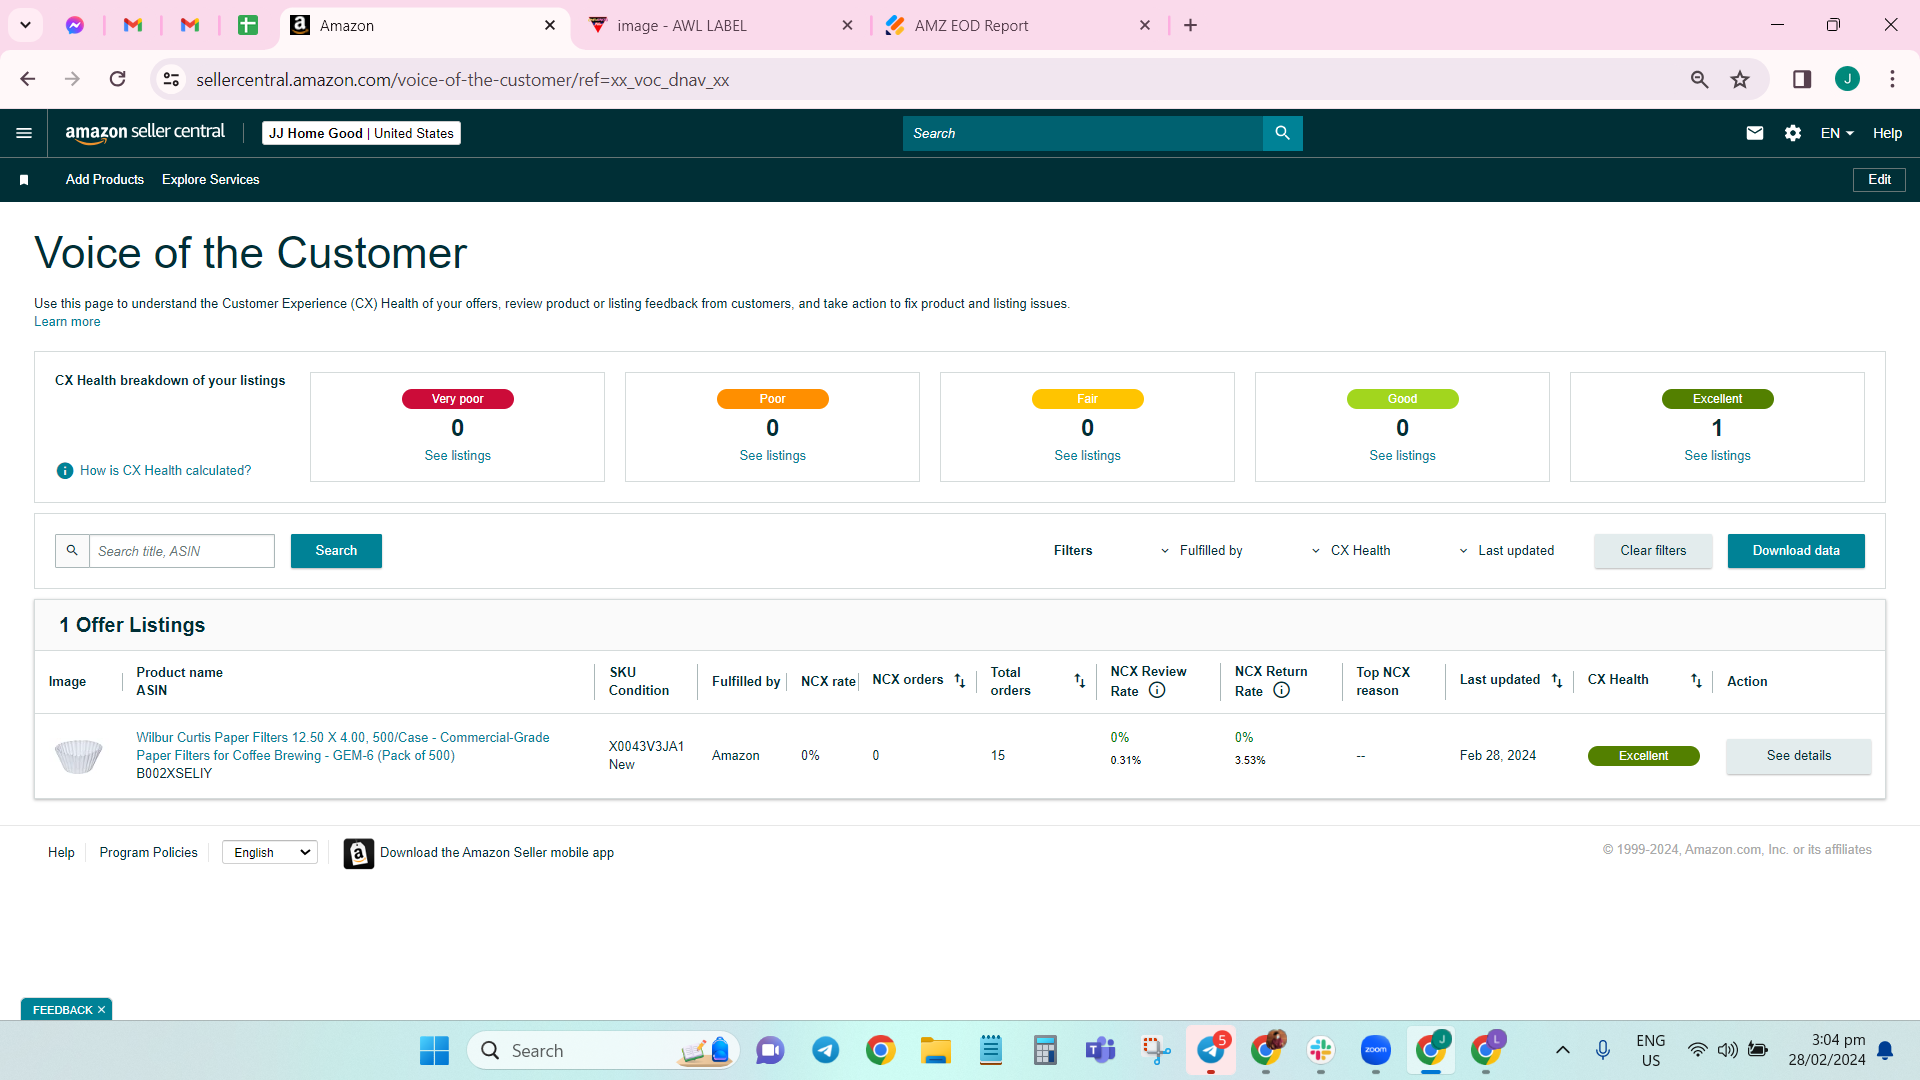Open Slack from the taskbar
Image resolution: width=1920 pixels, height=1080 pixels.
point(1321,1050)
